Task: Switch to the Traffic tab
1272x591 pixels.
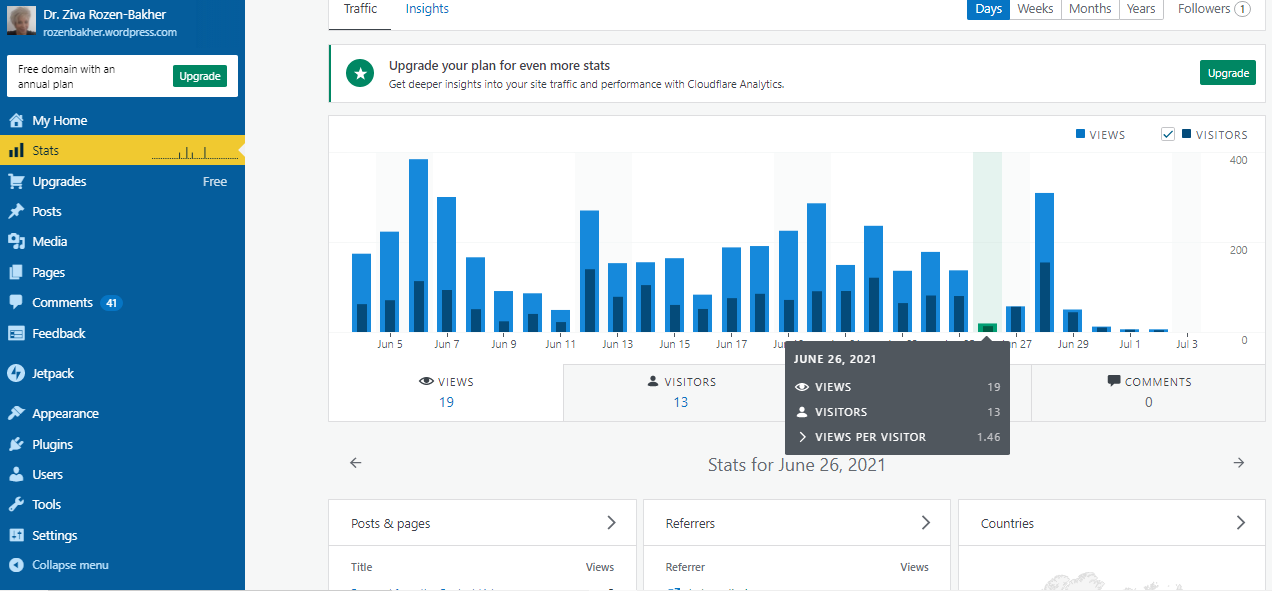Action: (360, 9)
